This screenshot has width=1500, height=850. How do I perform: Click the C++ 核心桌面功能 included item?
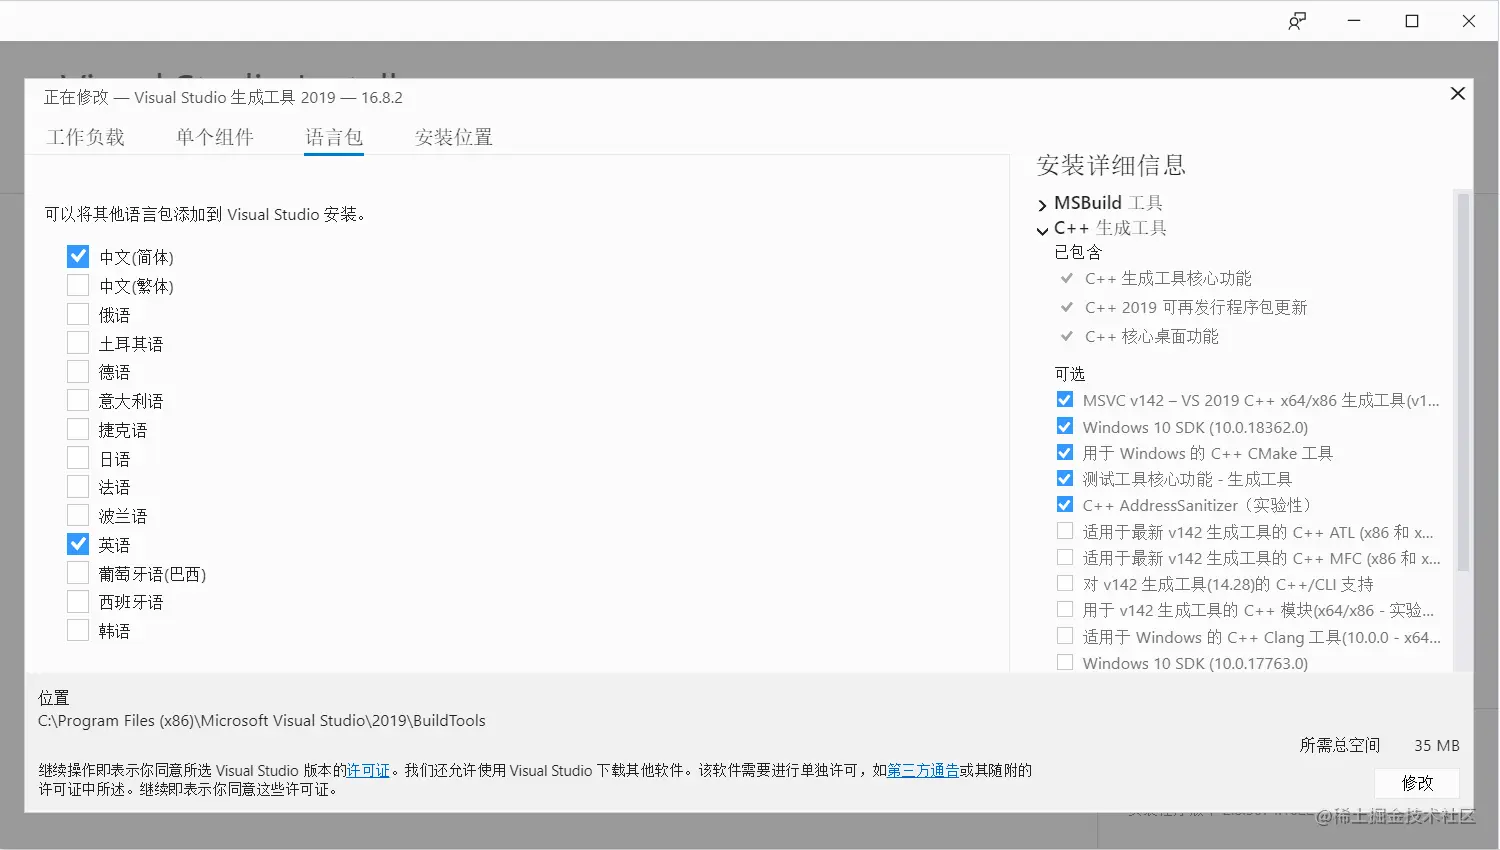[1152, 336]
